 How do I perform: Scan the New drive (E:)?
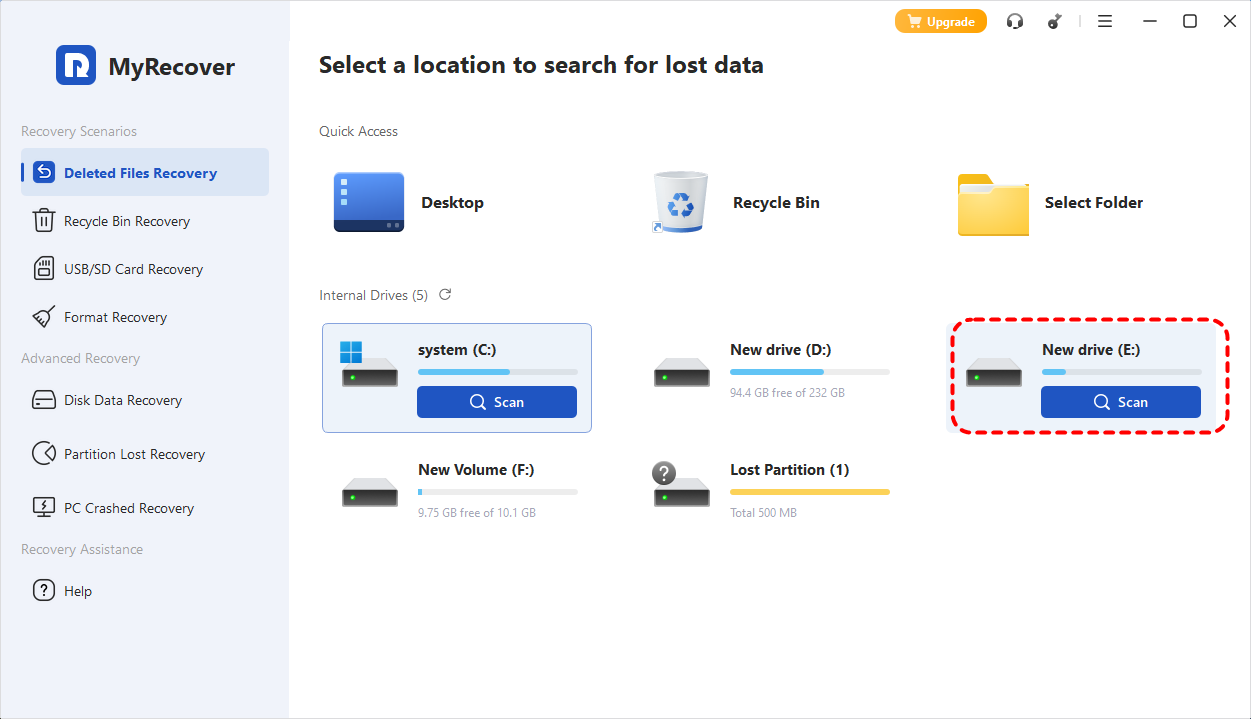click(x=1121, y=402)
